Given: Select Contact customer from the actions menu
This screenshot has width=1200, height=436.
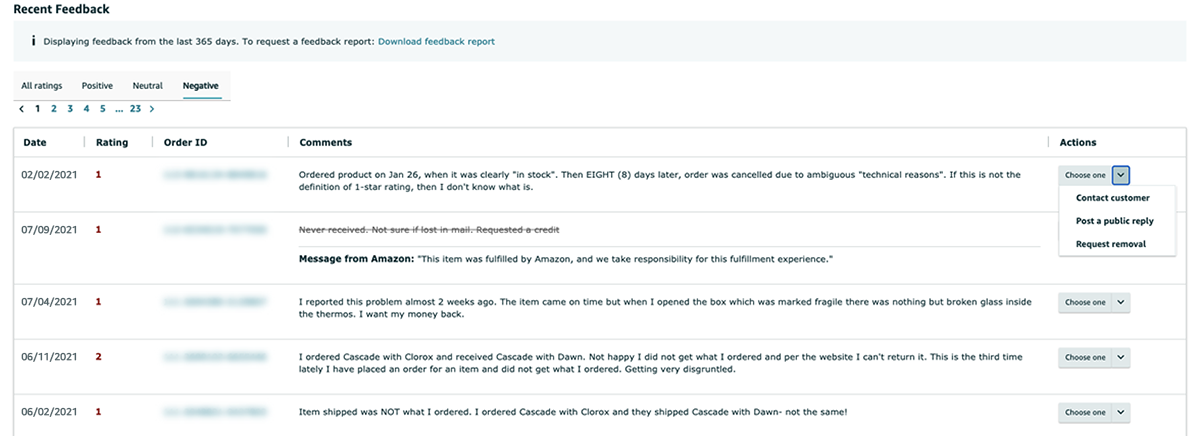Looking at the screenshot, I should [x=1112, y=198].
